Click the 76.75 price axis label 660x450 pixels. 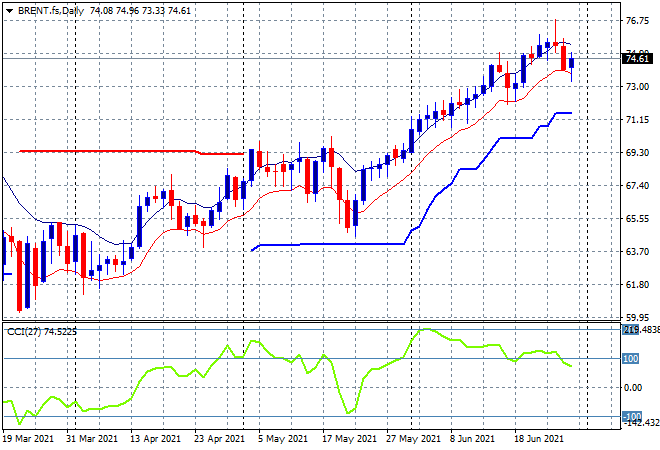click(637, 21)
